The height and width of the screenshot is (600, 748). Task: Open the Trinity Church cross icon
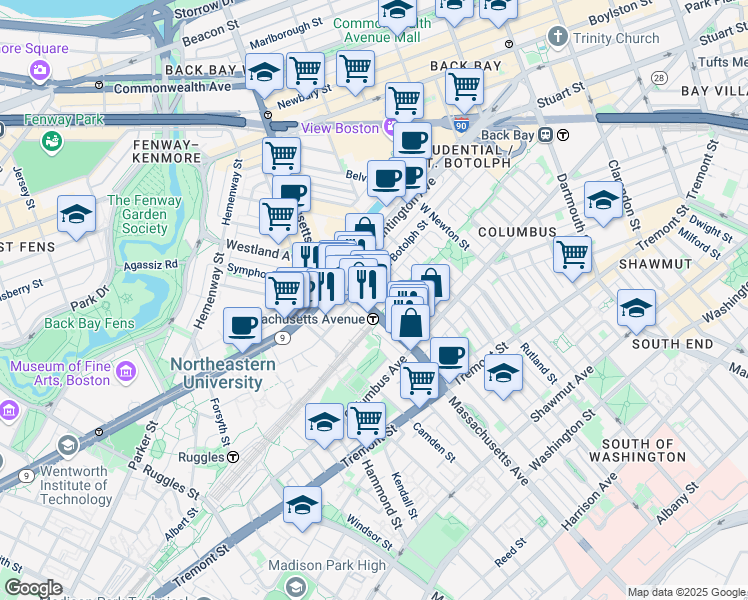point(558,37)
